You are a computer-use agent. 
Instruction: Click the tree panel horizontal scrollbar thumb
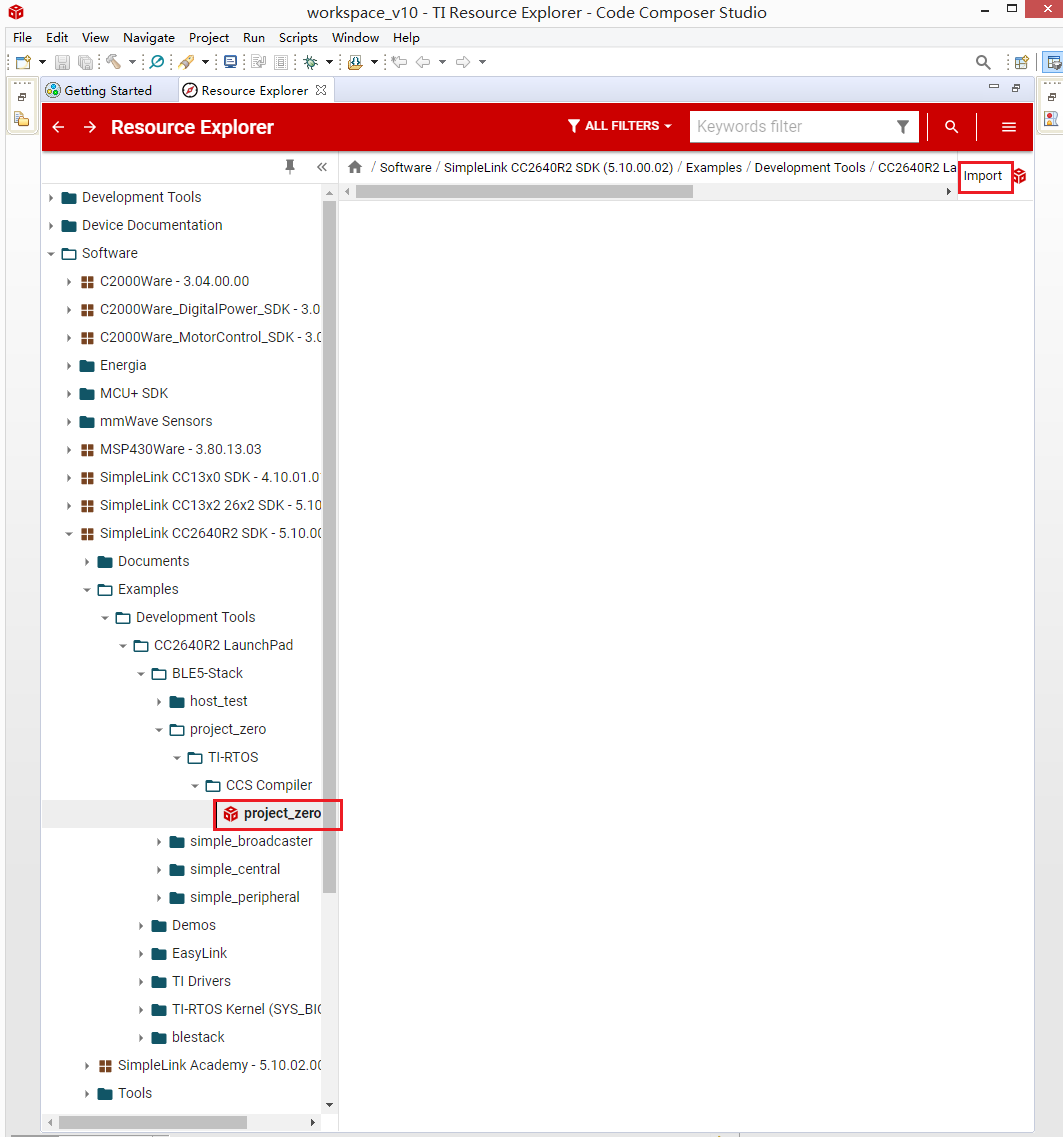153,1122
